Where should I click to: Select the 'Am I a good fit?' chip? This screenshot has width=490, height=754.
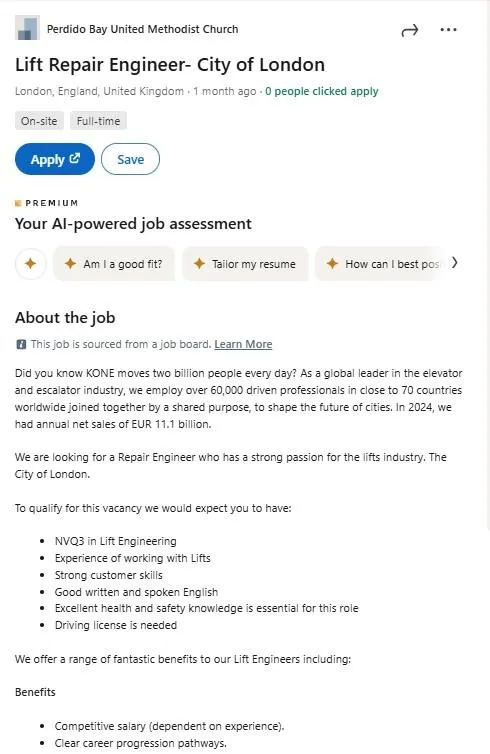(x=114, y=264)
